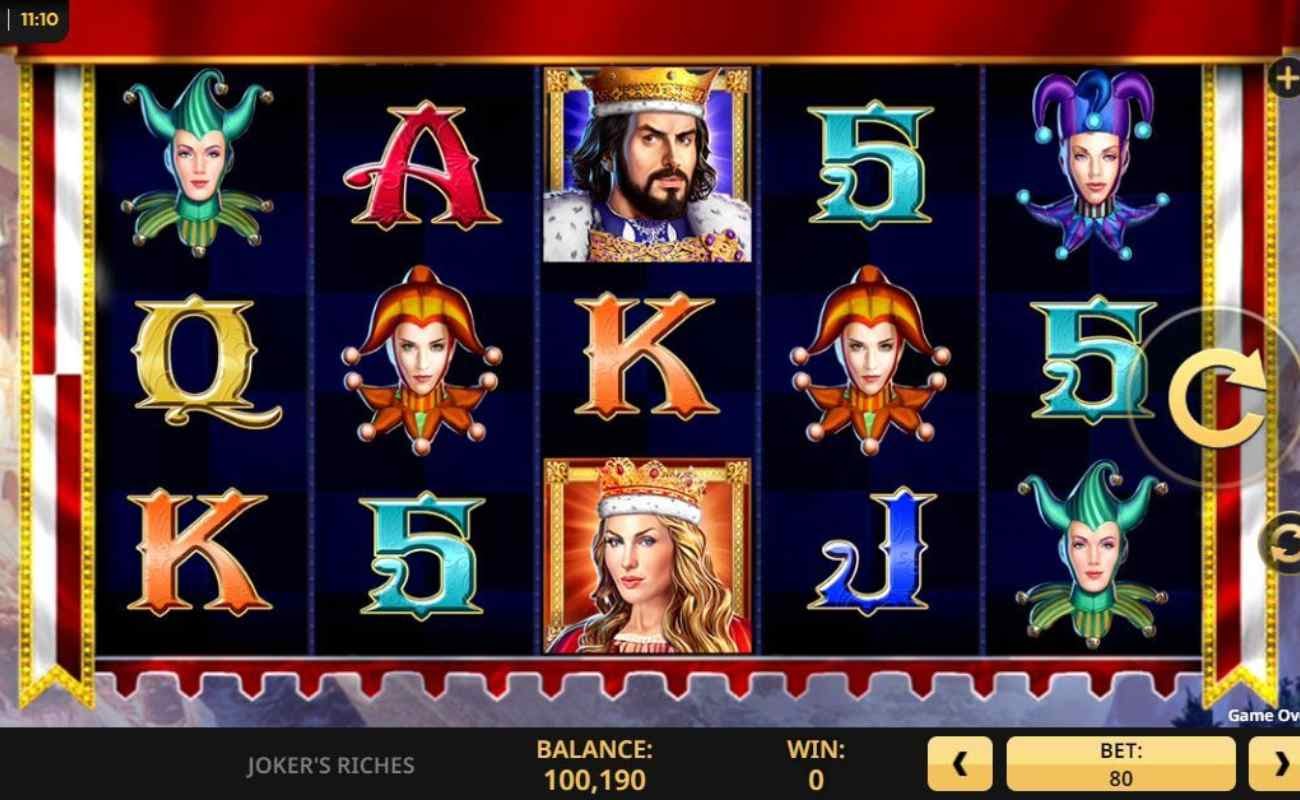1300x800 pixels.
Task: Click the orange jester on the second reel
Action: (x=421, y=359)
